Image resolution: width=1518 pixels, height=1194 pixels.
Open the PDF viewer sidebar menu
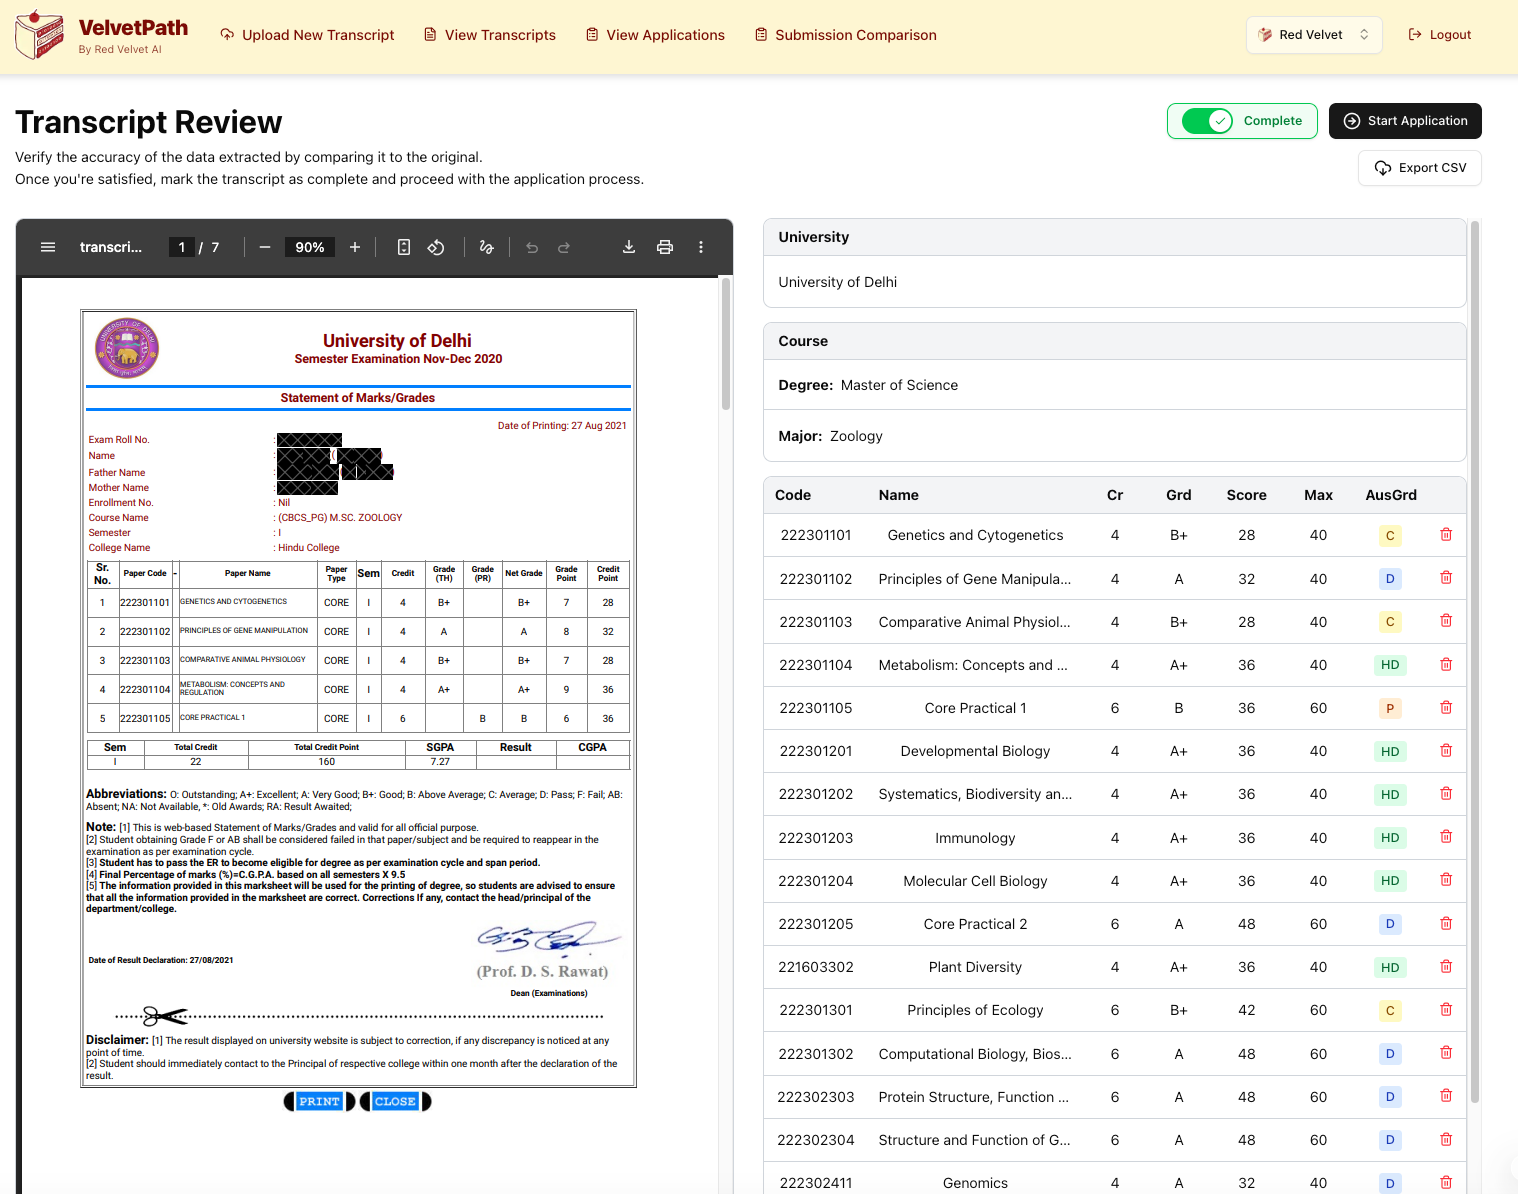47,247
